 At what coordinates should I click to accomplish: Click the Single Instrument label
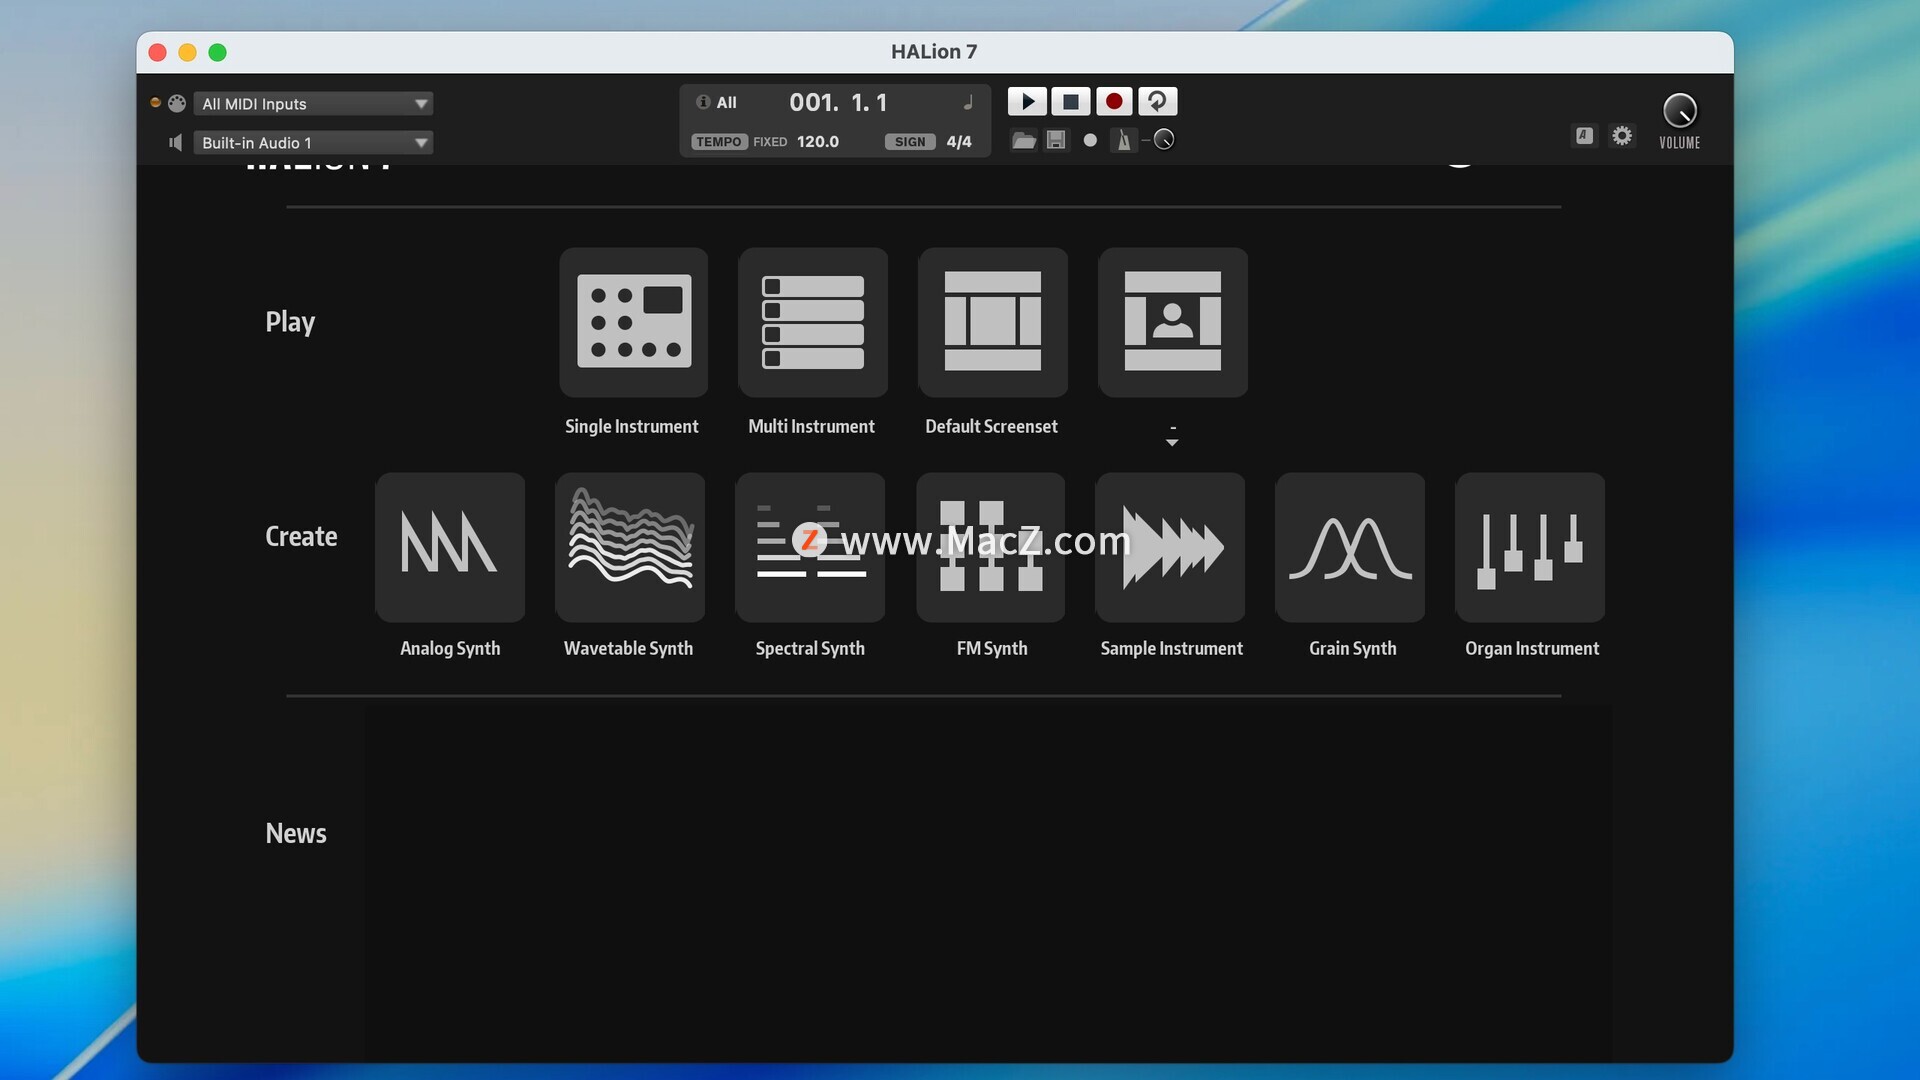[632, 427]
